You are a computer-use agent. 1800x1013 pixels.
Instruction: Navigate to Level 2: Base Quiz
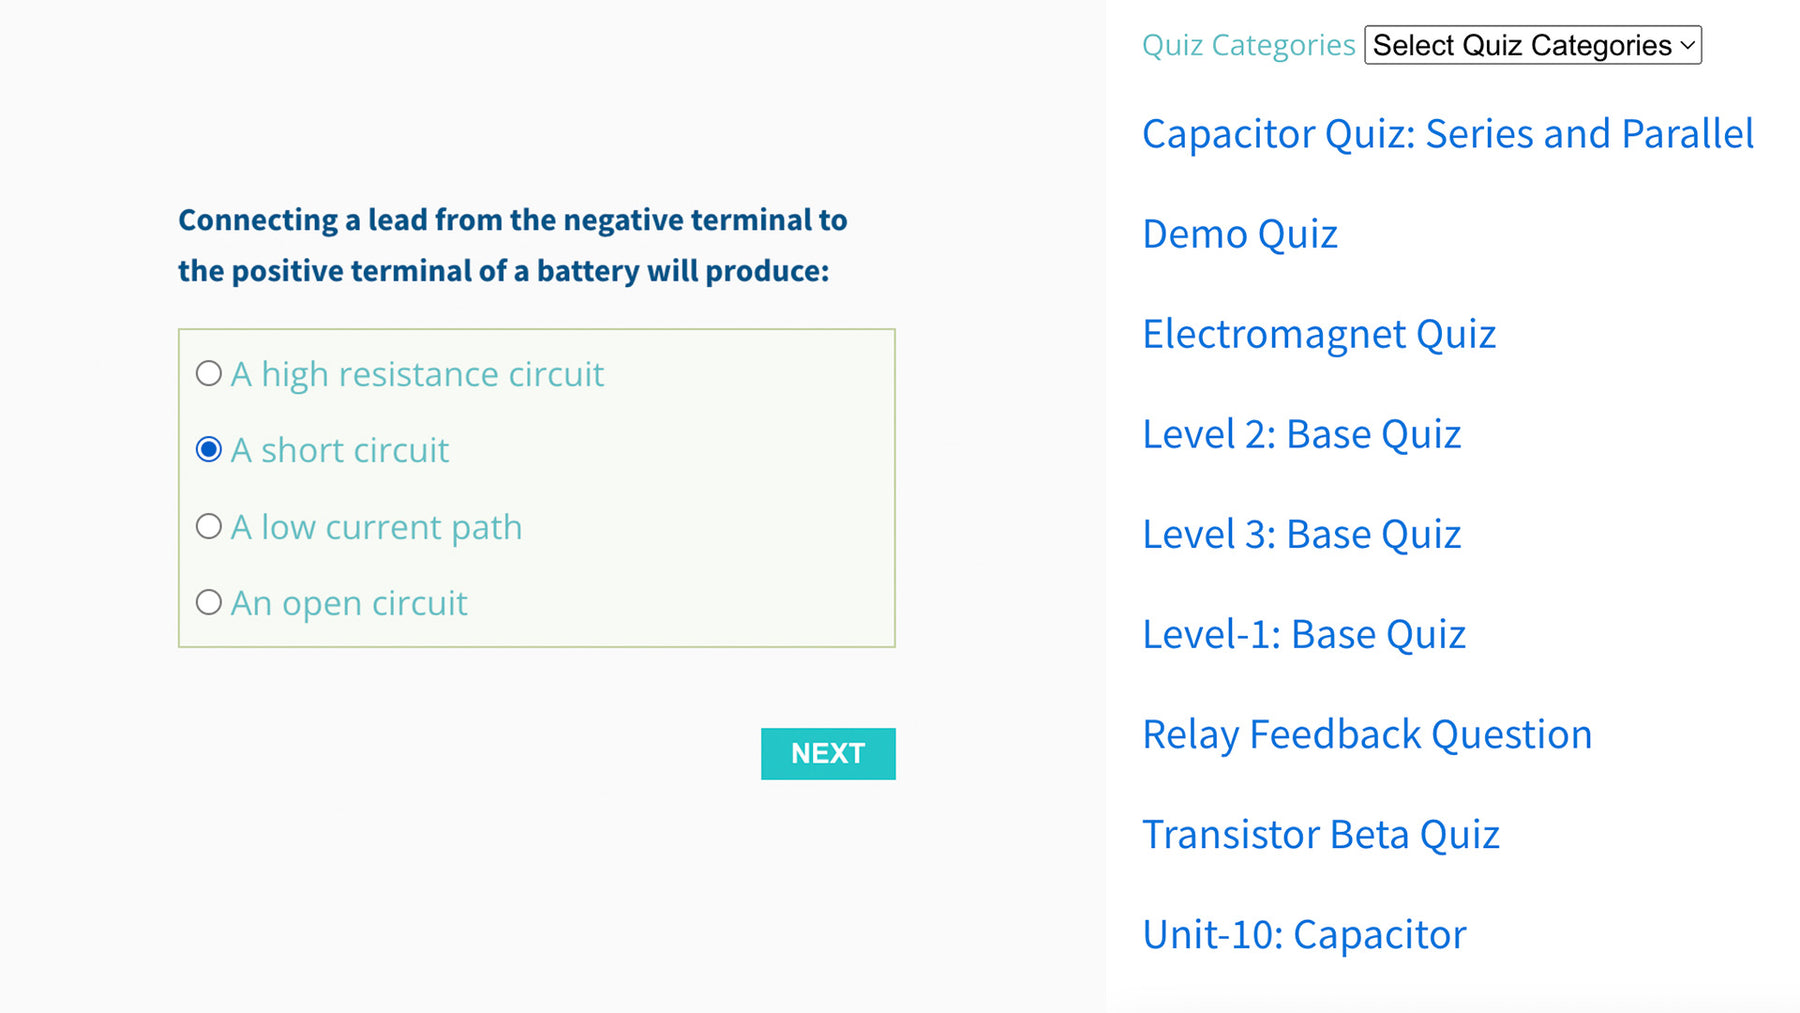click(x=1301, y=434)
